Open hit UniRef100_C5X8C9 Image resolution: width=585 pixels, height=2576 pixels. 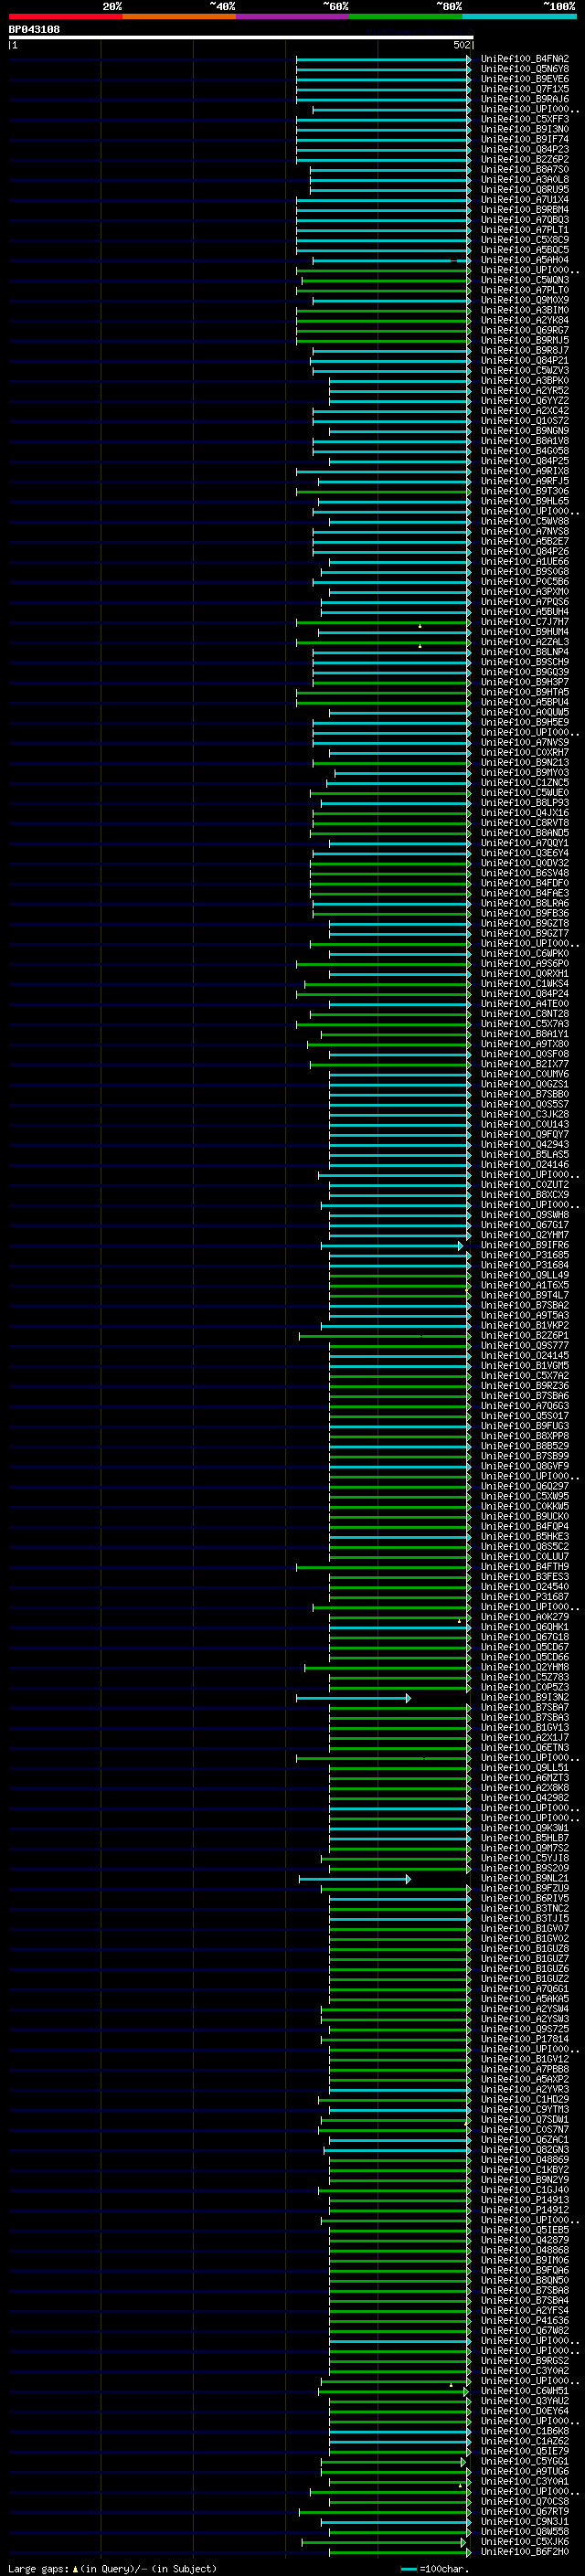point(524,240)
